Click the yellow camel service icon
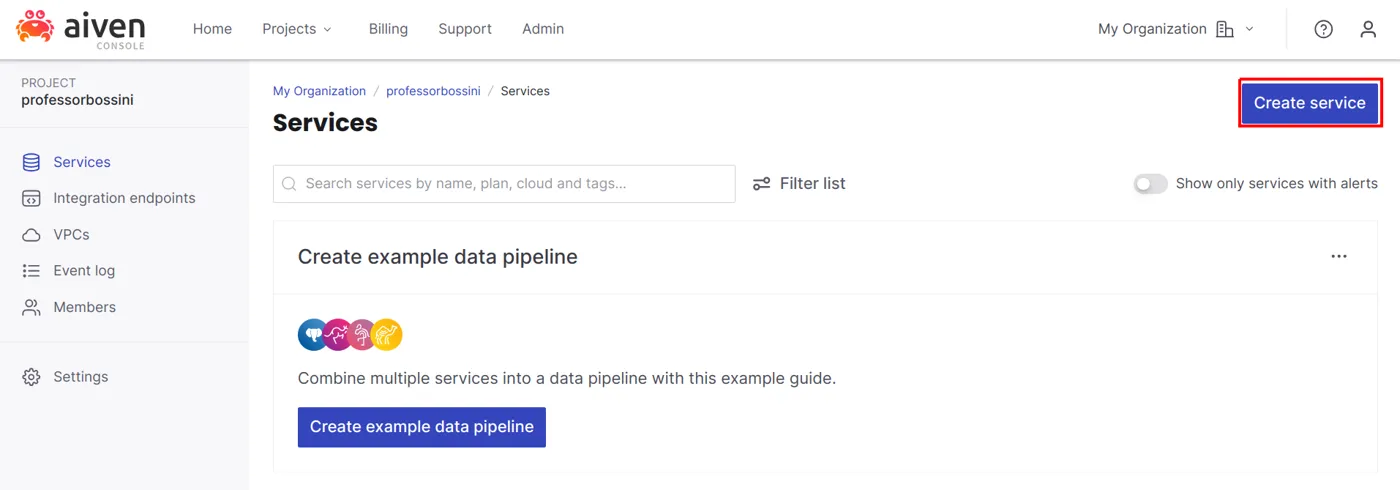The width and height of the screenshot is (1400, 490). [x=387, y=335]
